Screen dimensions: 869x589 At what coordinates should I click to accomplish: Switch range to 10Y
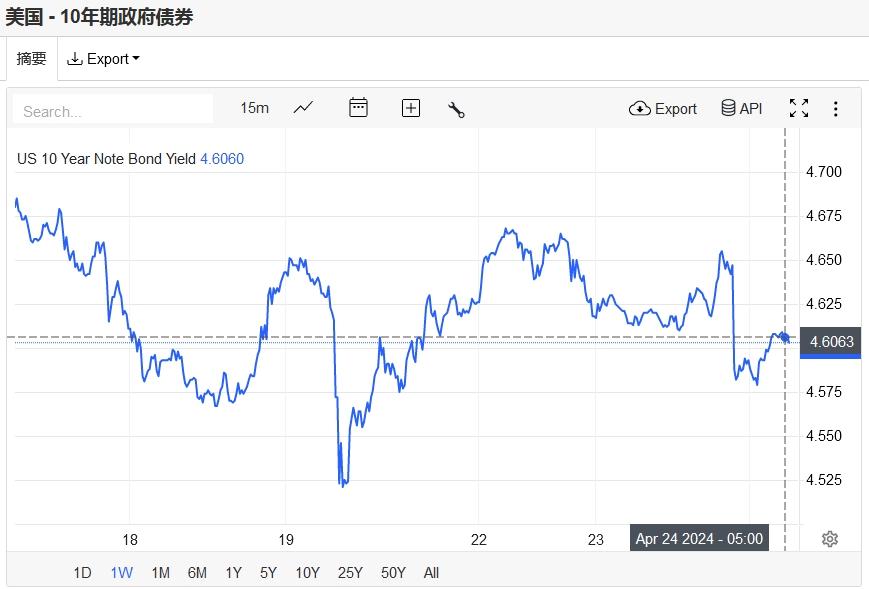307,573
